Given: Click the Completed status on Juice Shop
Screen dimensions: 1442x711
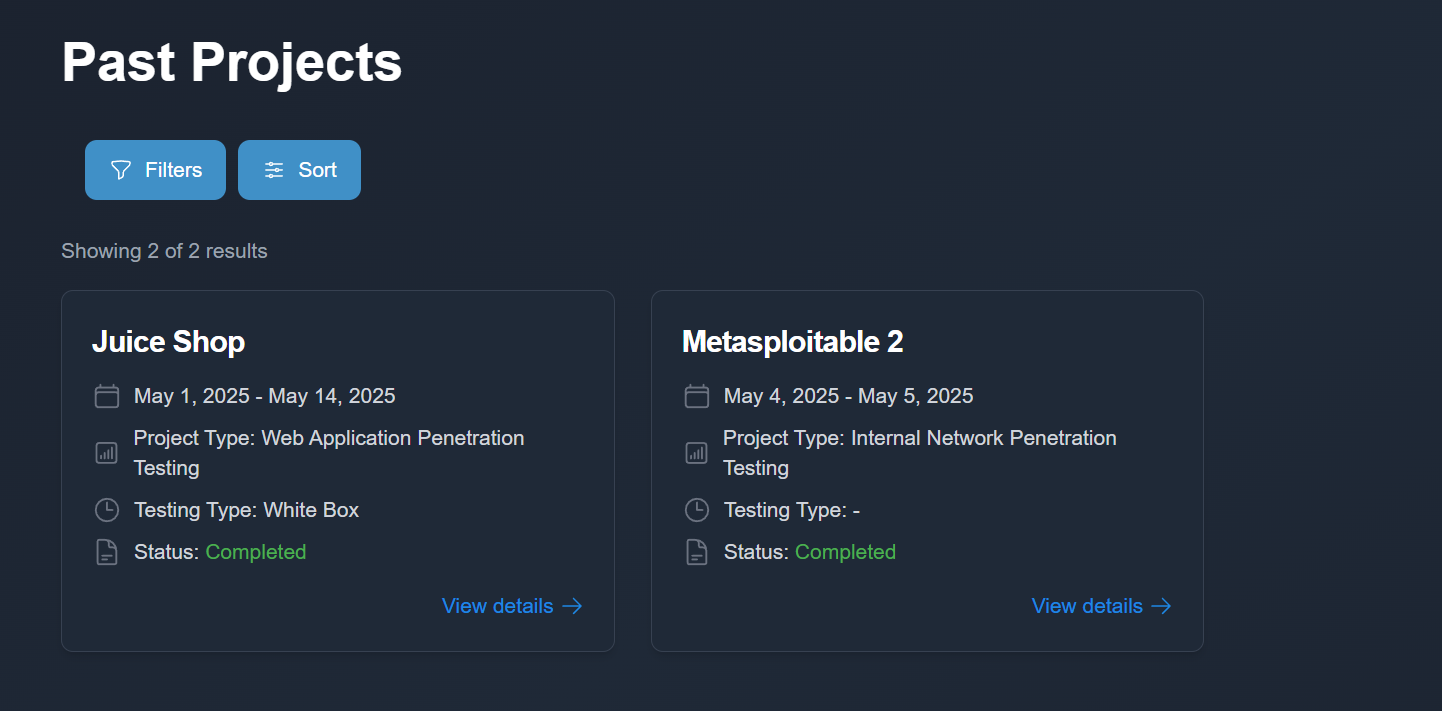Looking at the screenshot, I should pyautogui.click(x=256, y=552).
